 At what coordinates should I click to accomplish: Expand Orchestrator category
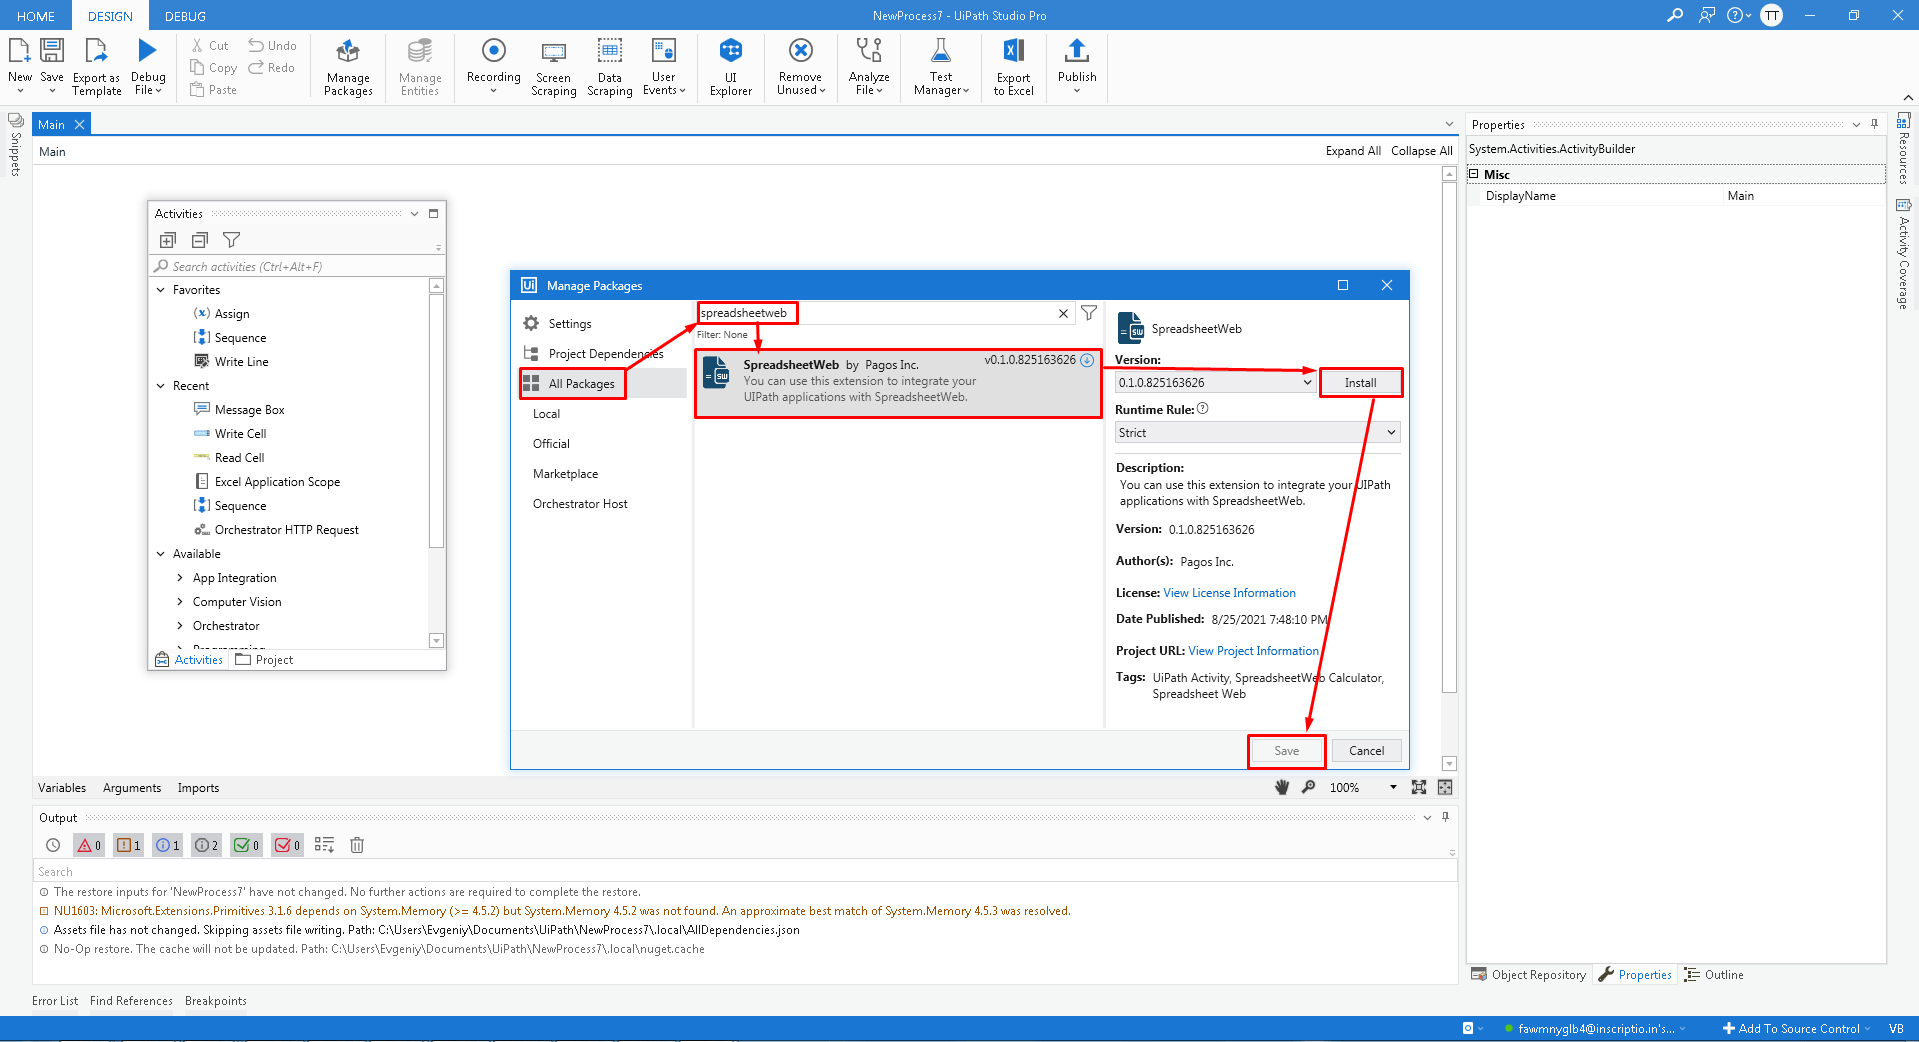(x=180, y=626)
